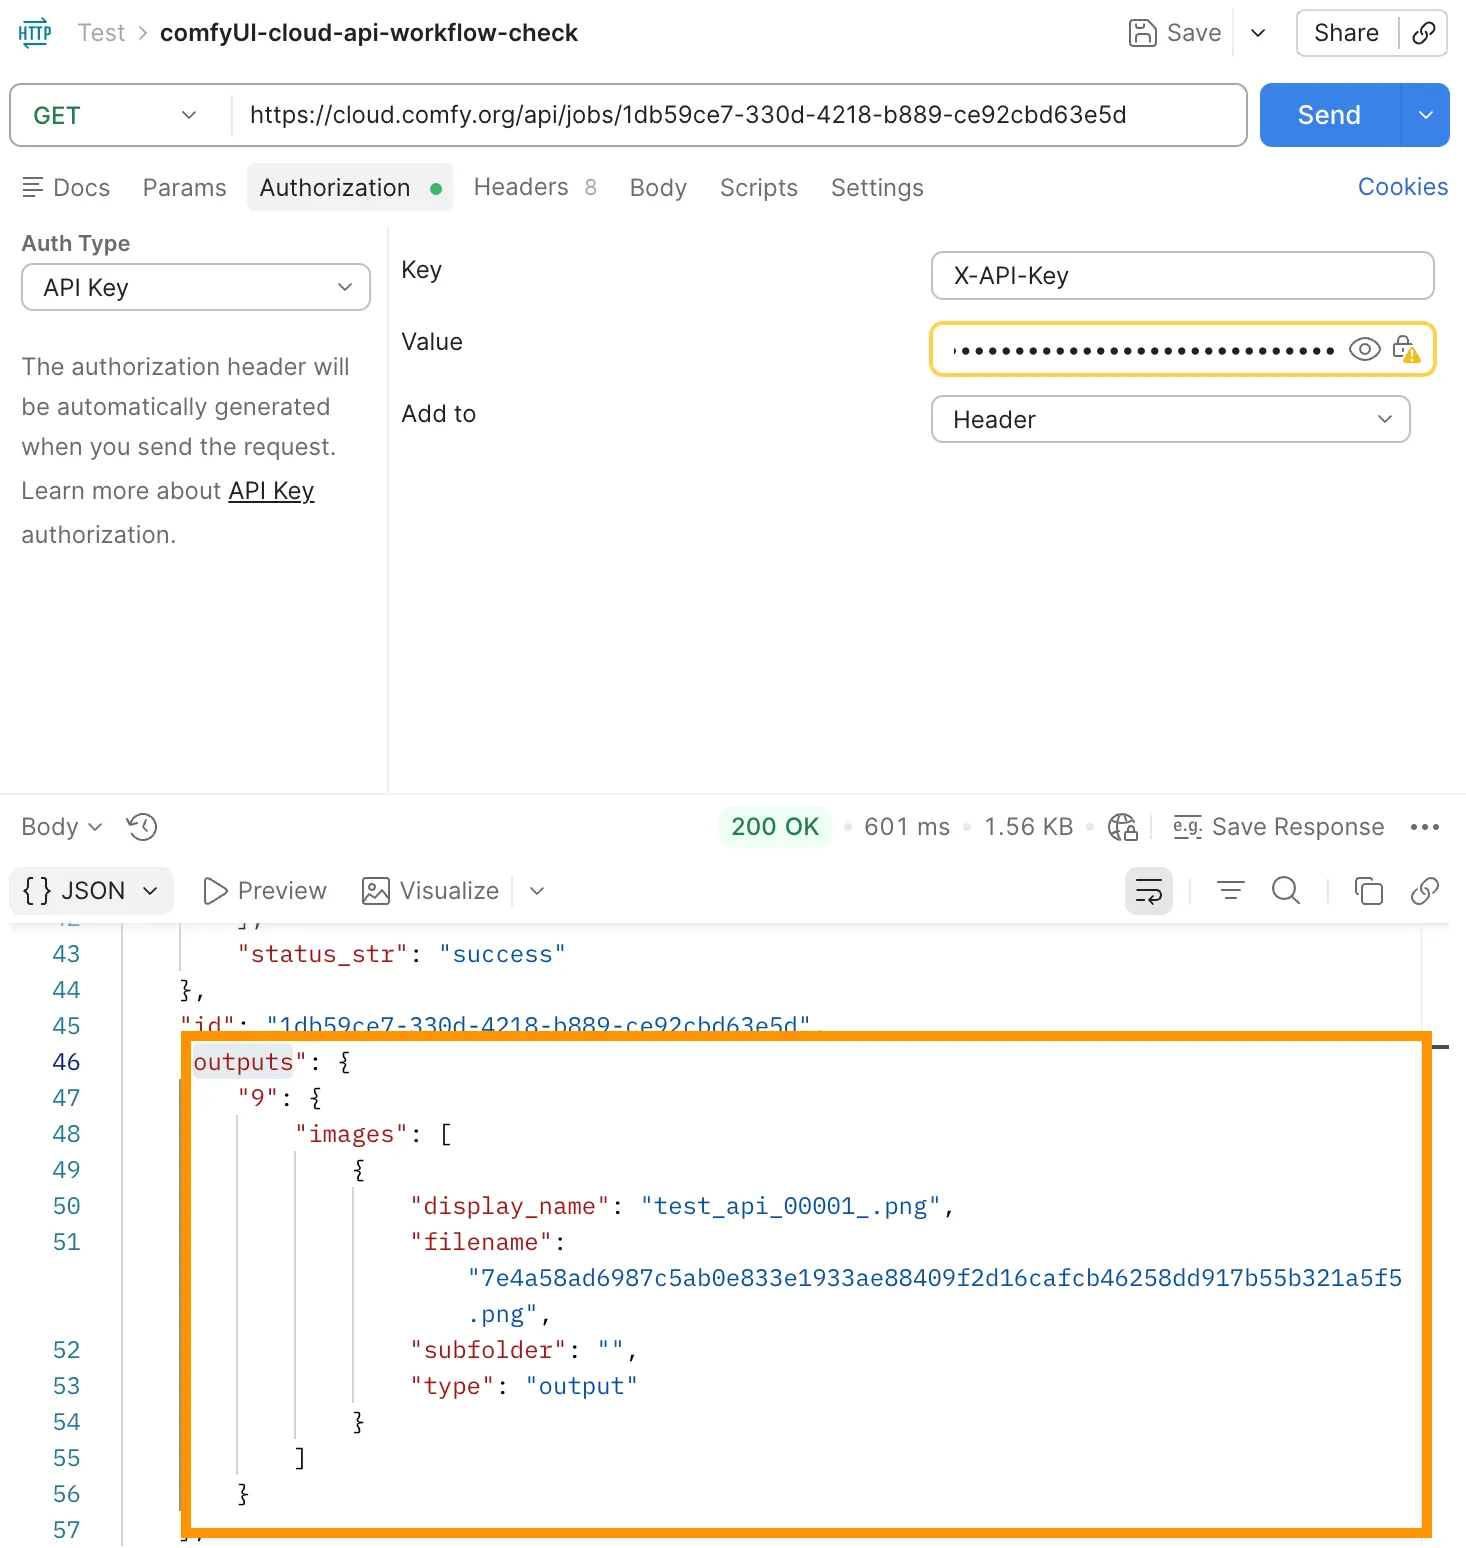Open the JSON format dropdown
Screen dimensions: 1466x1548
[91, 890]
